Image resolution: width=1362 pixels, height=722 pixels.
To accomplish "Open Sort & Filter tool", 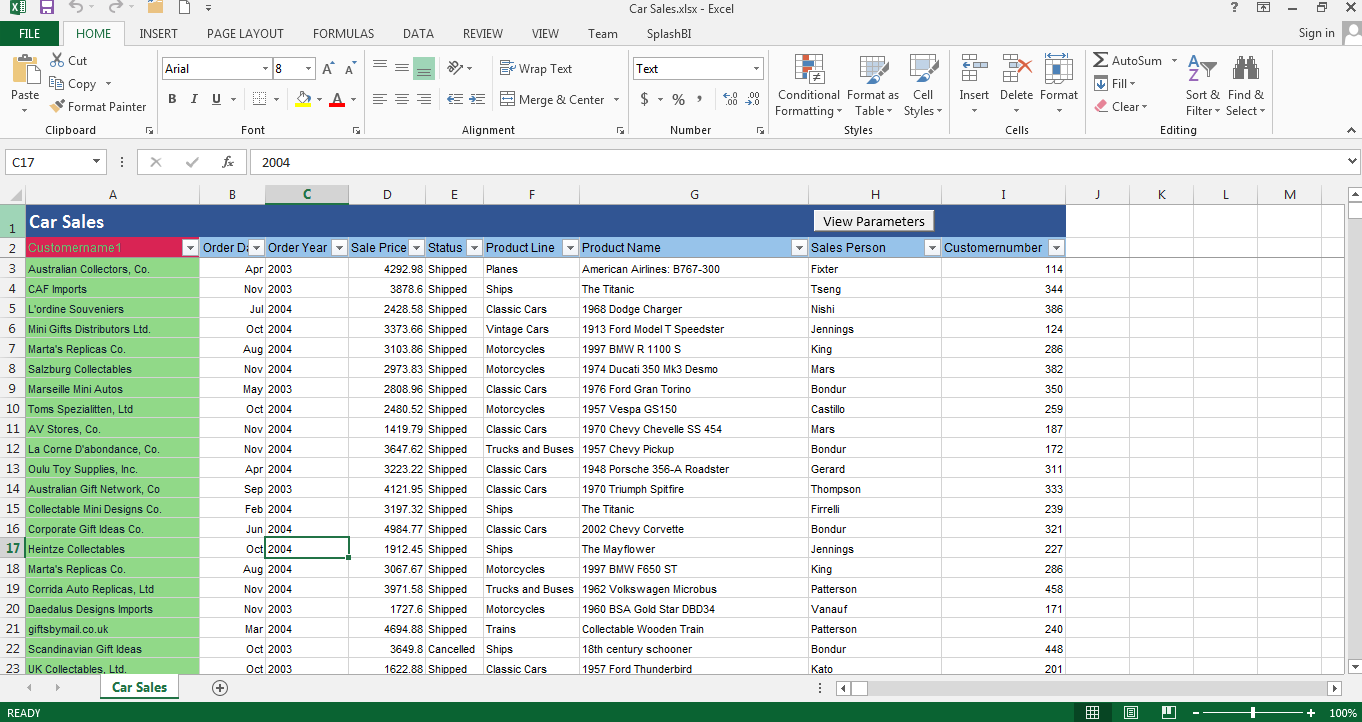I will pyautogui.click(x=1202, y=85).
